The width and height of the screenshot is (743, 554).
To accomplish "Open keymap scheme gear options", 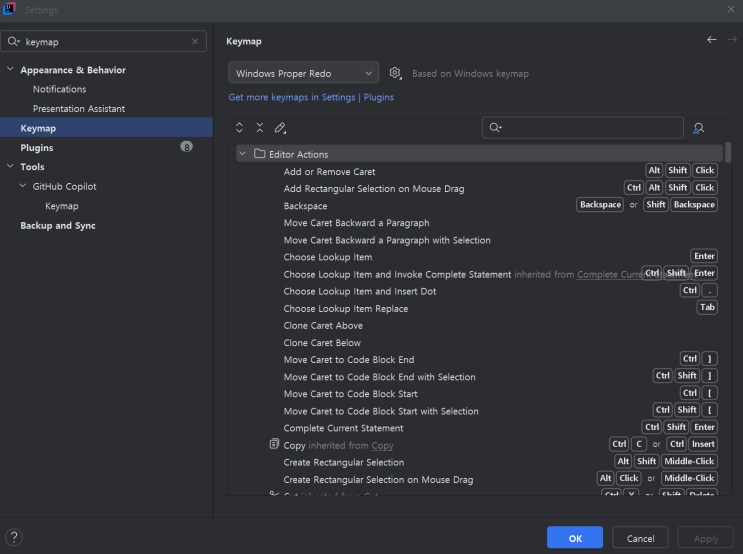I will click(395, 73).
